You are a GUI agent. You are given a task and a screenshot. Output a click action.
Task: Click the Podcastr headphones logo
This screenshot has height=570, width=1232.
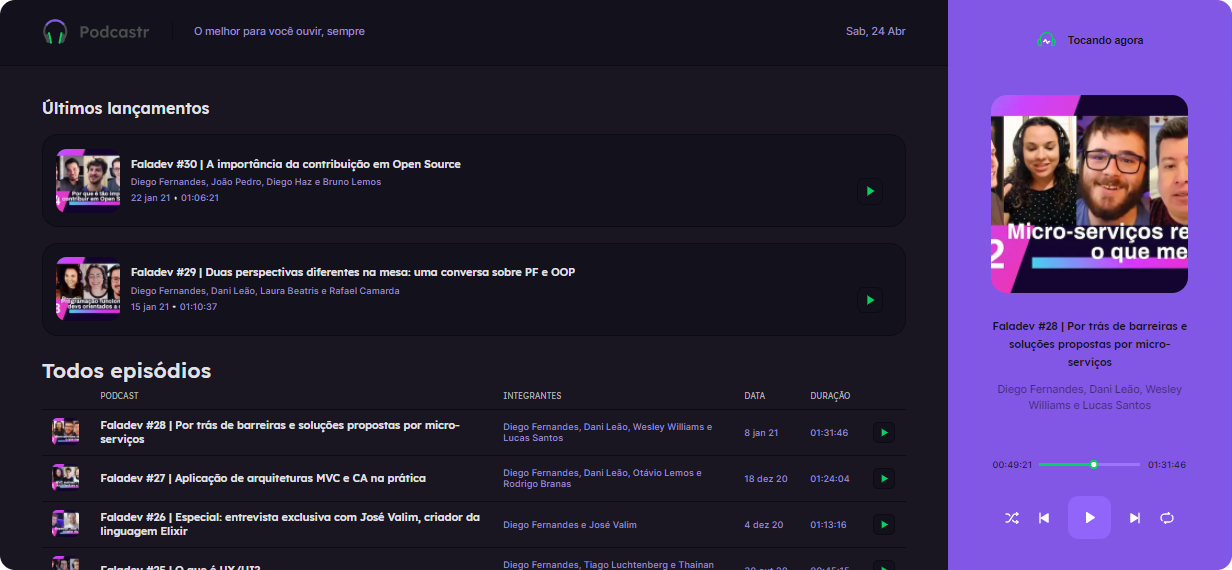55,32
